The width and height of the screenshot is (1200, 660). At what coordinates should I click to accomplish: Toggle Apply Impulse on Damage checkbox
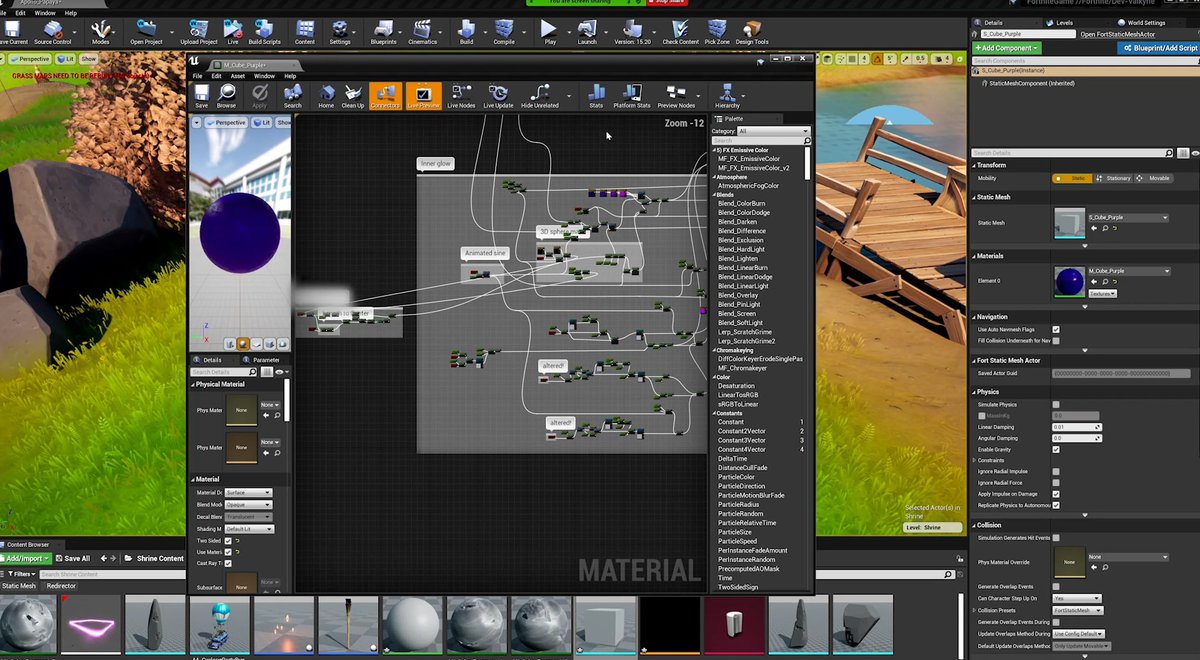1056,494
